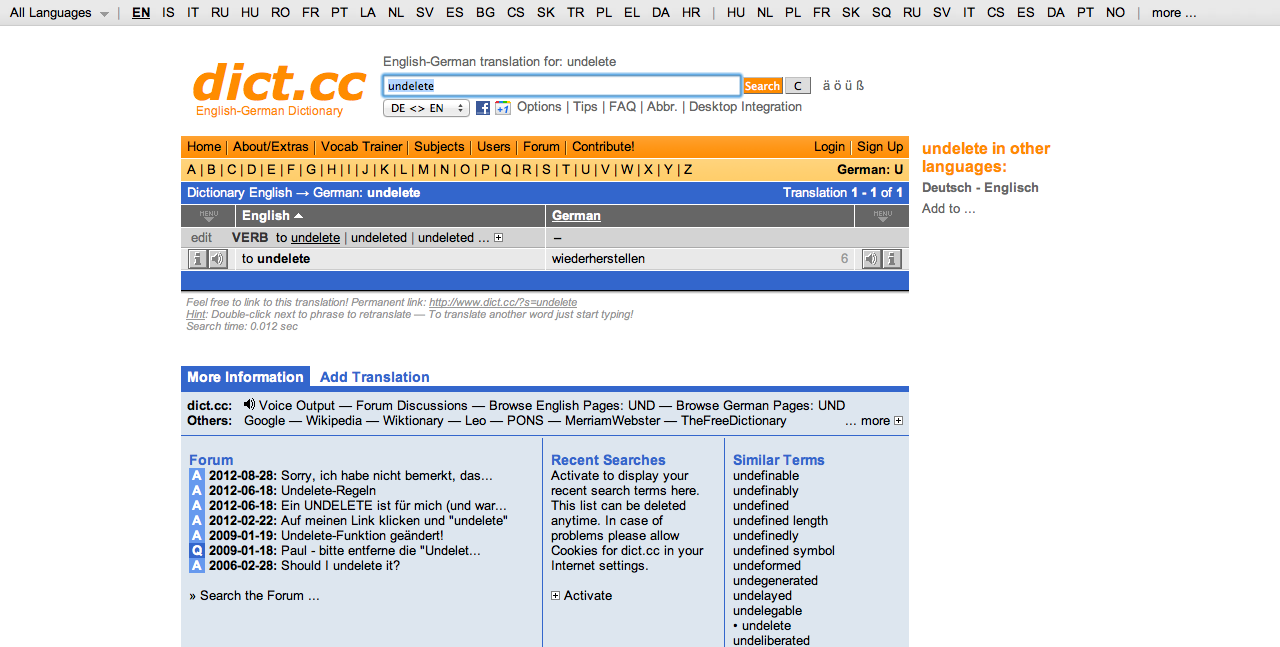
Task: Play English audio for 'to undelete'
Action: pyautogui.click(x=218, y=259)
